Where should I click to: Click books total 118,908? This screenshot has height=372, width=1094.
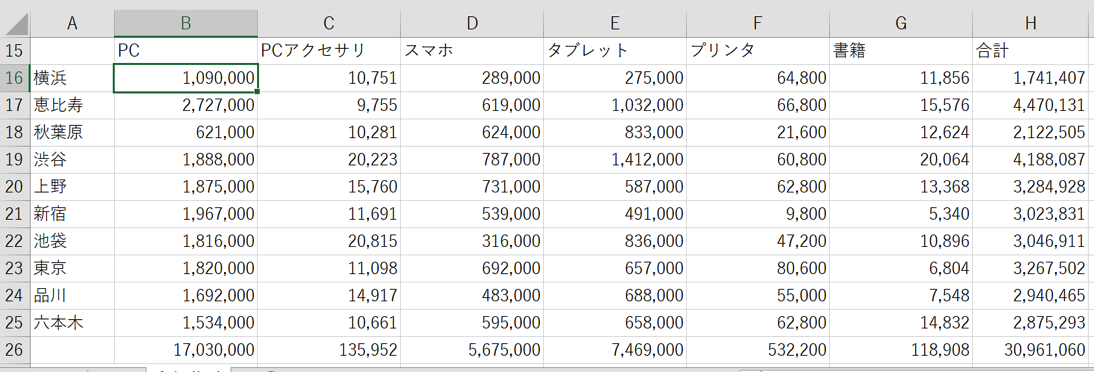tap(901, 350)
